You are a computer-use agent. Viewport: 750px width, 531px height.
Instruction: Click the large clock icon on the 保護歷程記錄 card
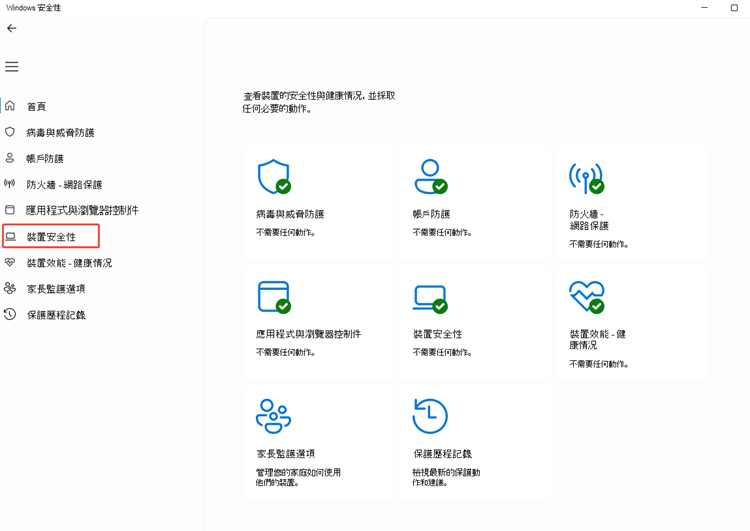430,416
